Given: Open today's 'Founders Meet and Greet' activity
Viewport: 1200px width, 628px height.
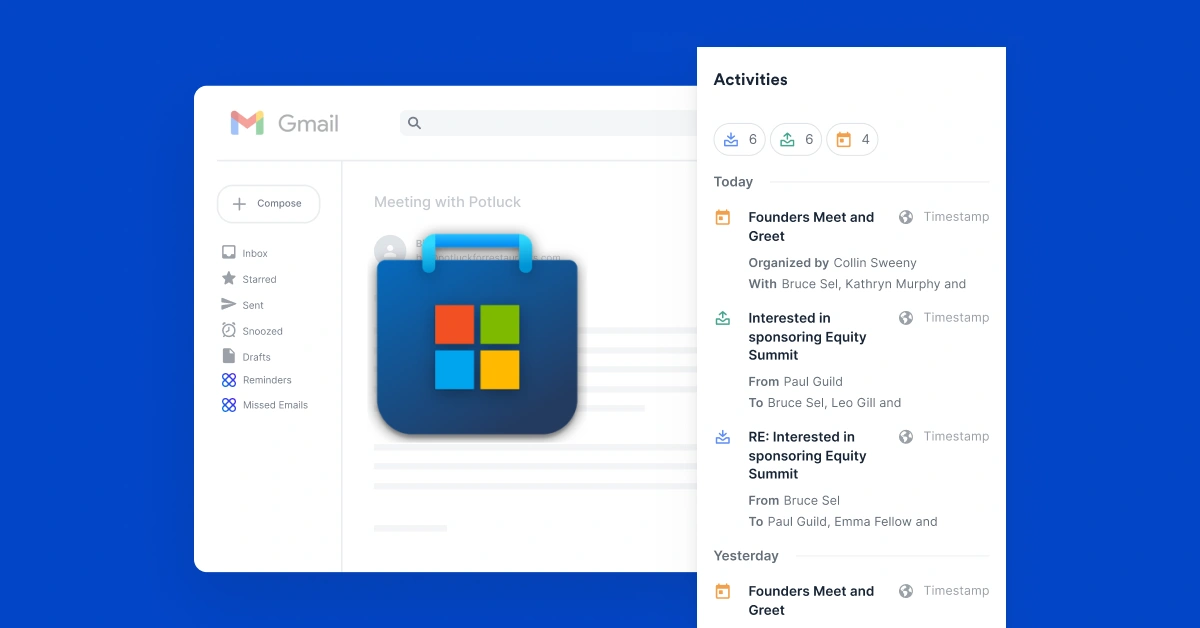Looking at the screenshot, I should coord(811,227).
